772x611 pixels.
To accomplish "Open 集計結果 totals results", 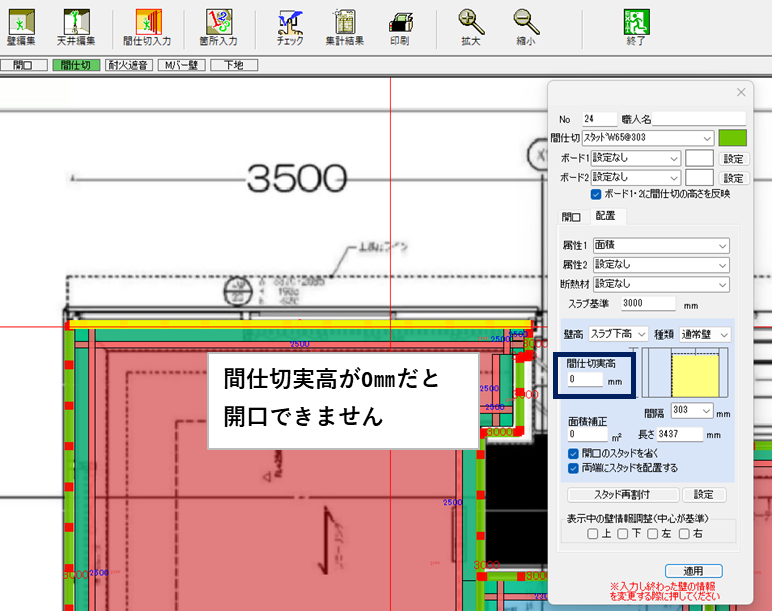I will click(345, 27).
